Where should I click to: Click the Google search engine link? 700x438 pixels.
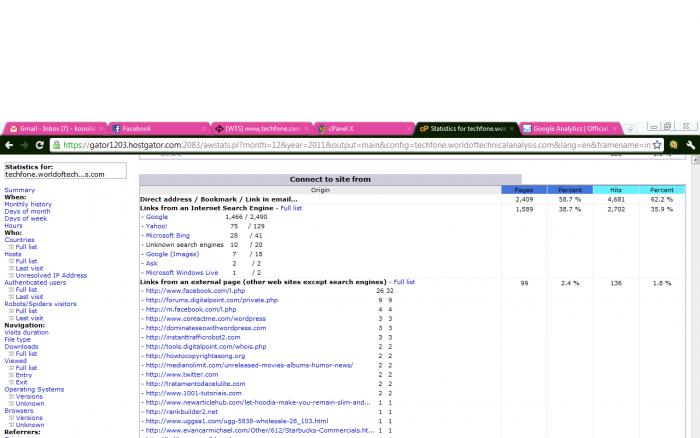157,217
